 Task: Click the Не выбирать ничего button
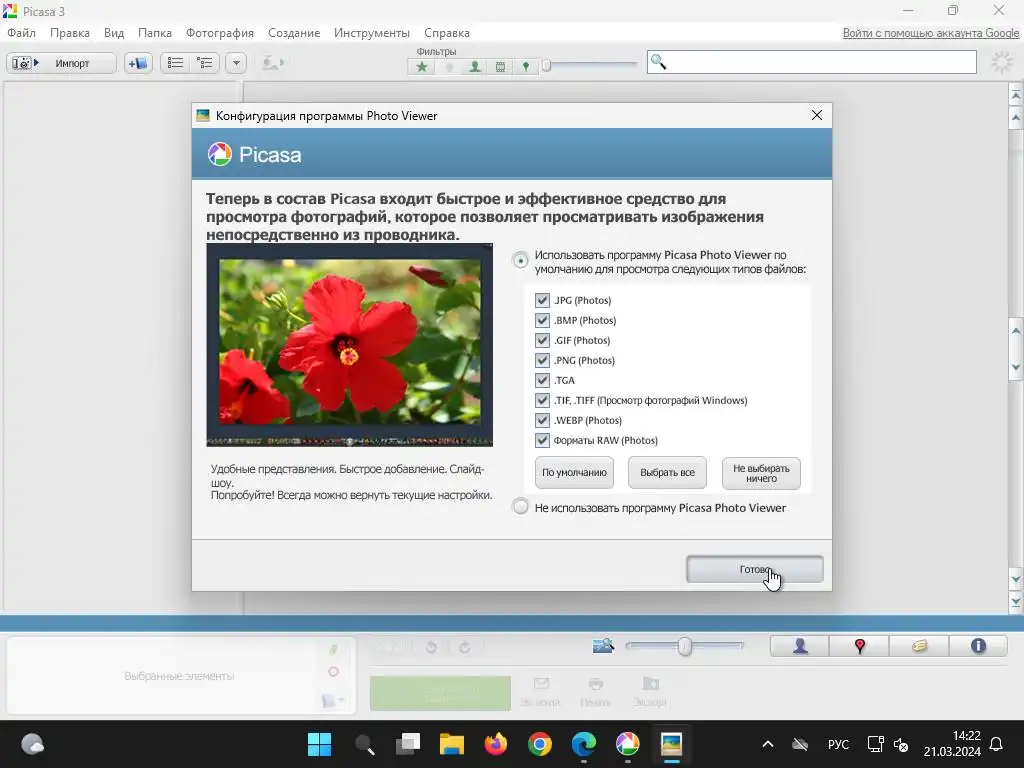[761, 473]
